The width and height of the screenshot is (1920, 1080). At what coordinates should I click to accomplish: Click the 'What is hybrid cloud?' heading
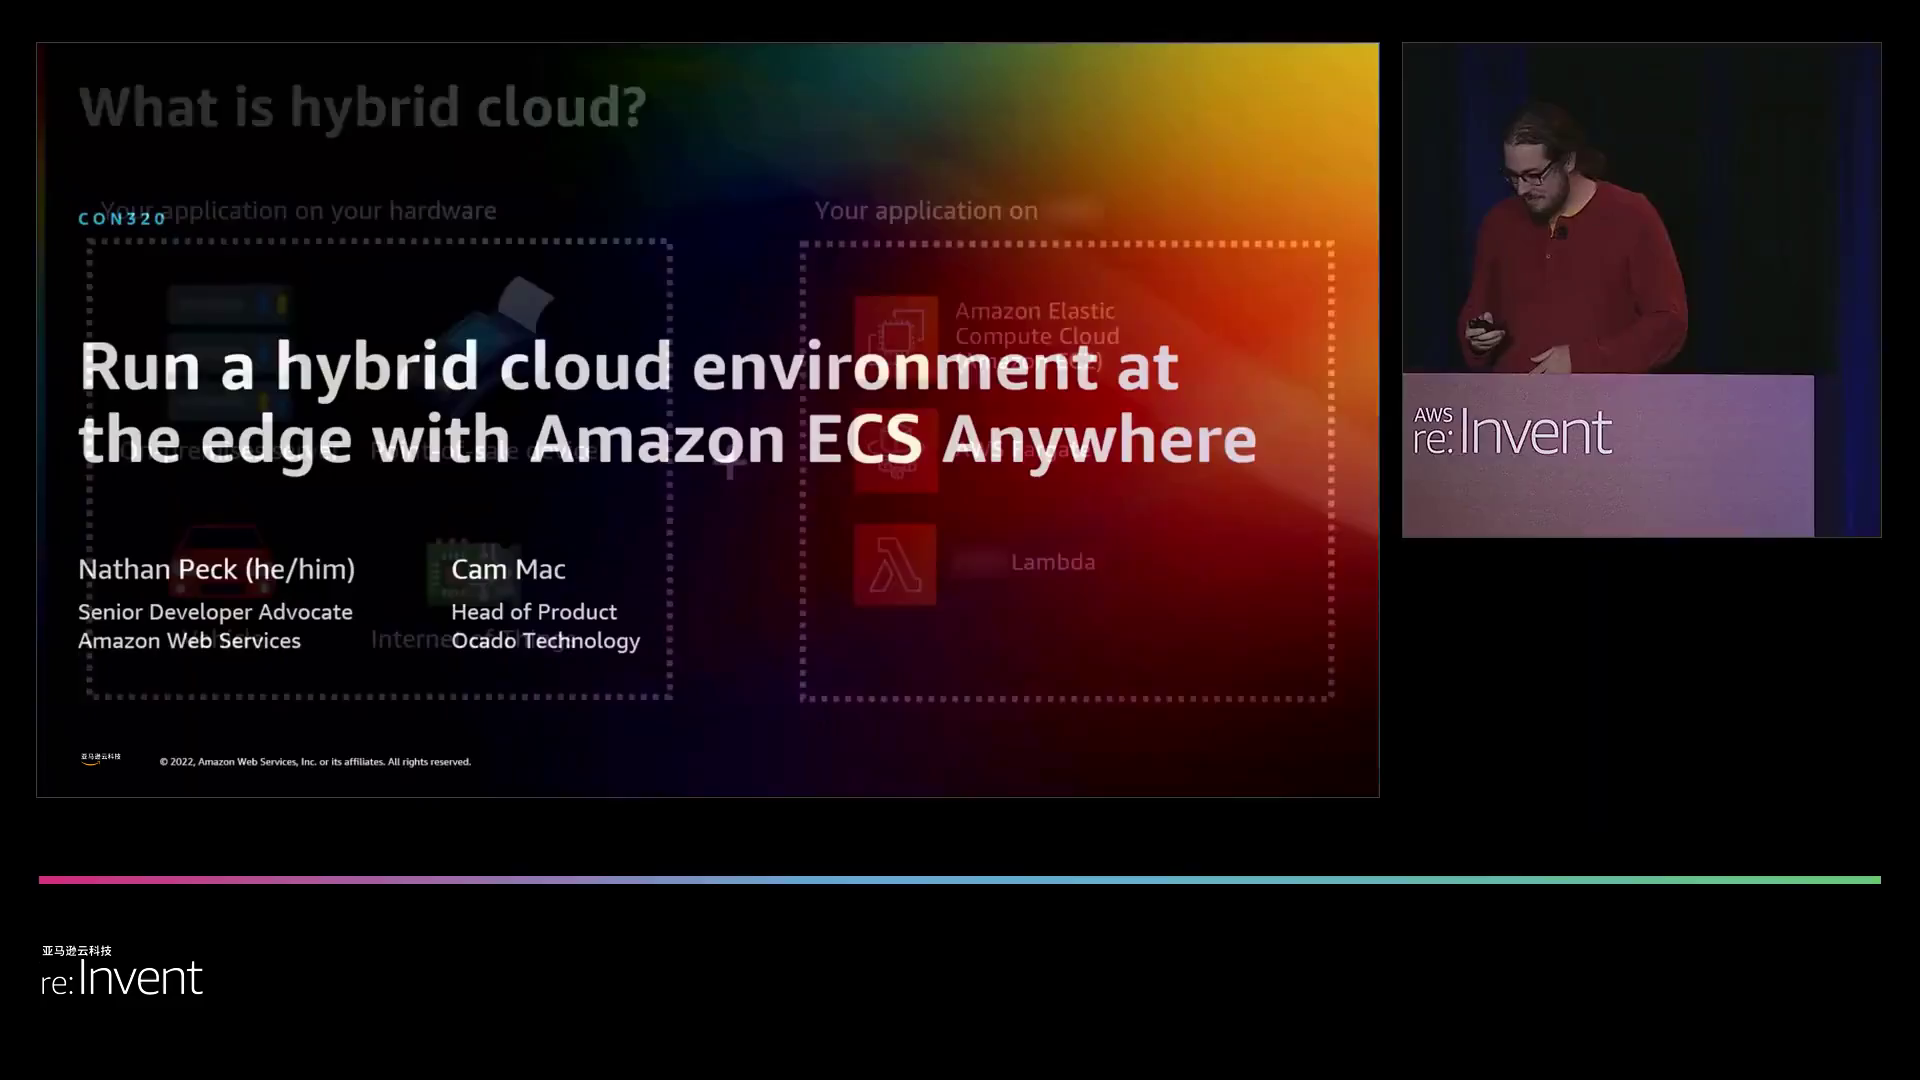tap(363, 107)
